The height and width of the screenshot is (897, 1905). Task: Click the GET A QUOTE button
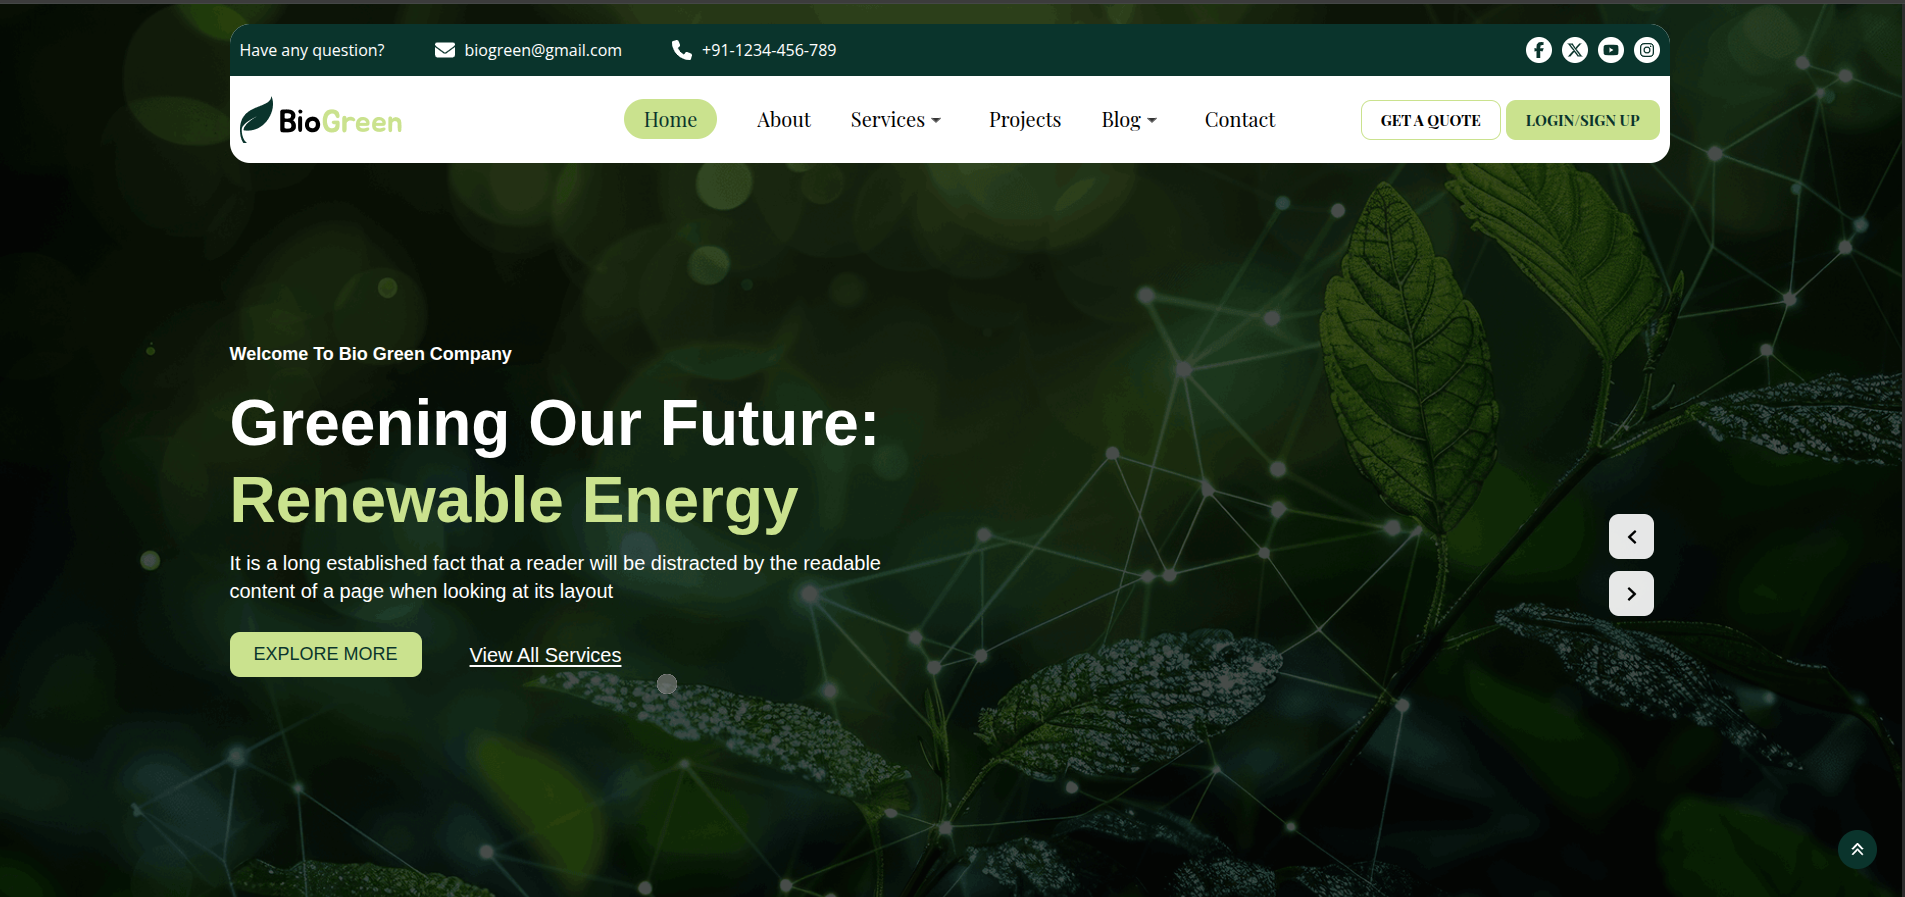coord(1430,120)
